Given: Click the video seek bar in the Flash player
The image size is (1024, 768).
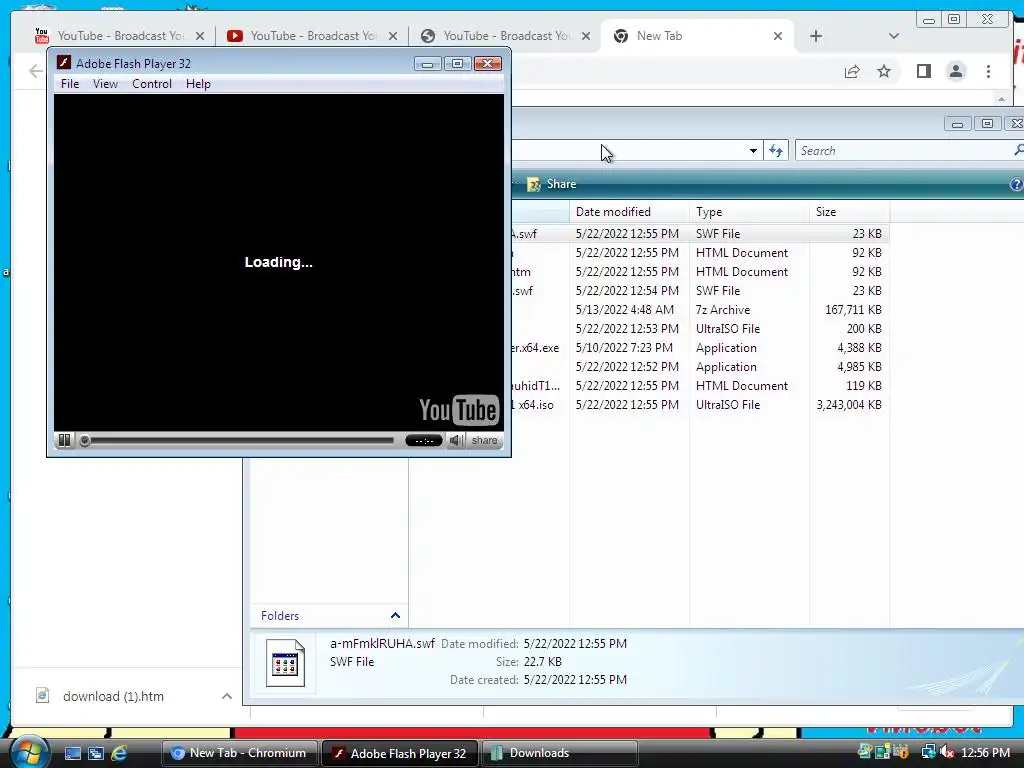Looking at the screenshot, I should (242, 440).
